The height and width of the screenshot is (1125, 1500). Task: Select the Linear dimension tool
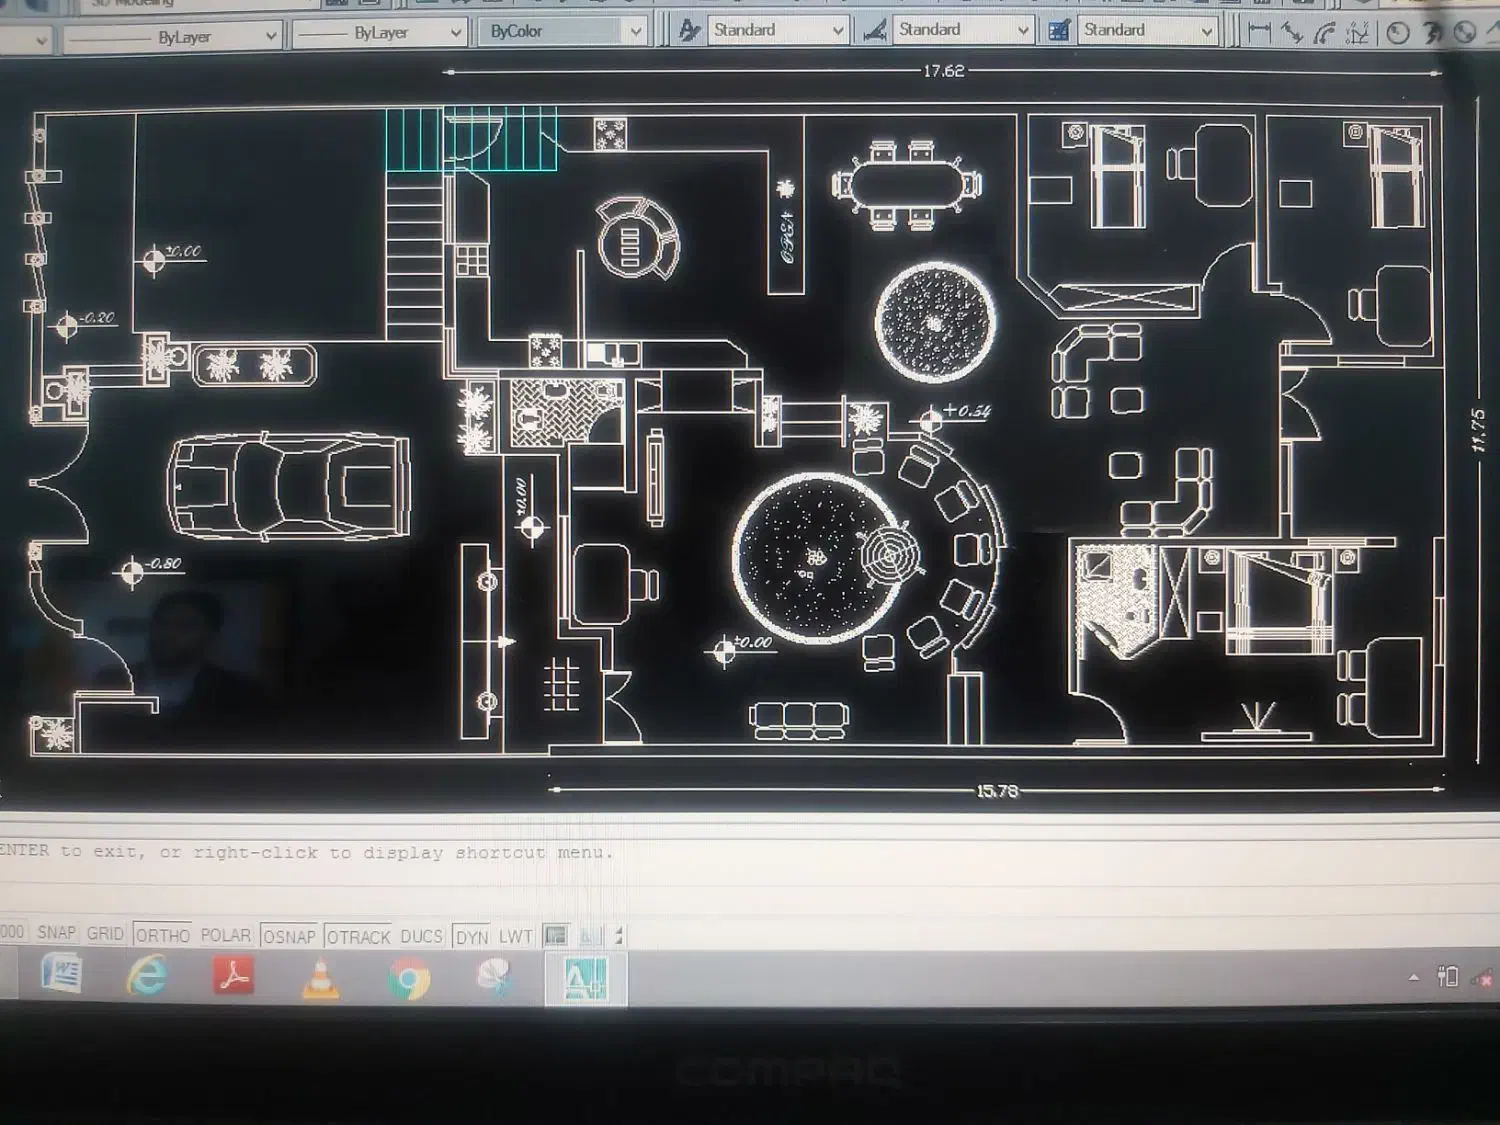click(1259, 32)
